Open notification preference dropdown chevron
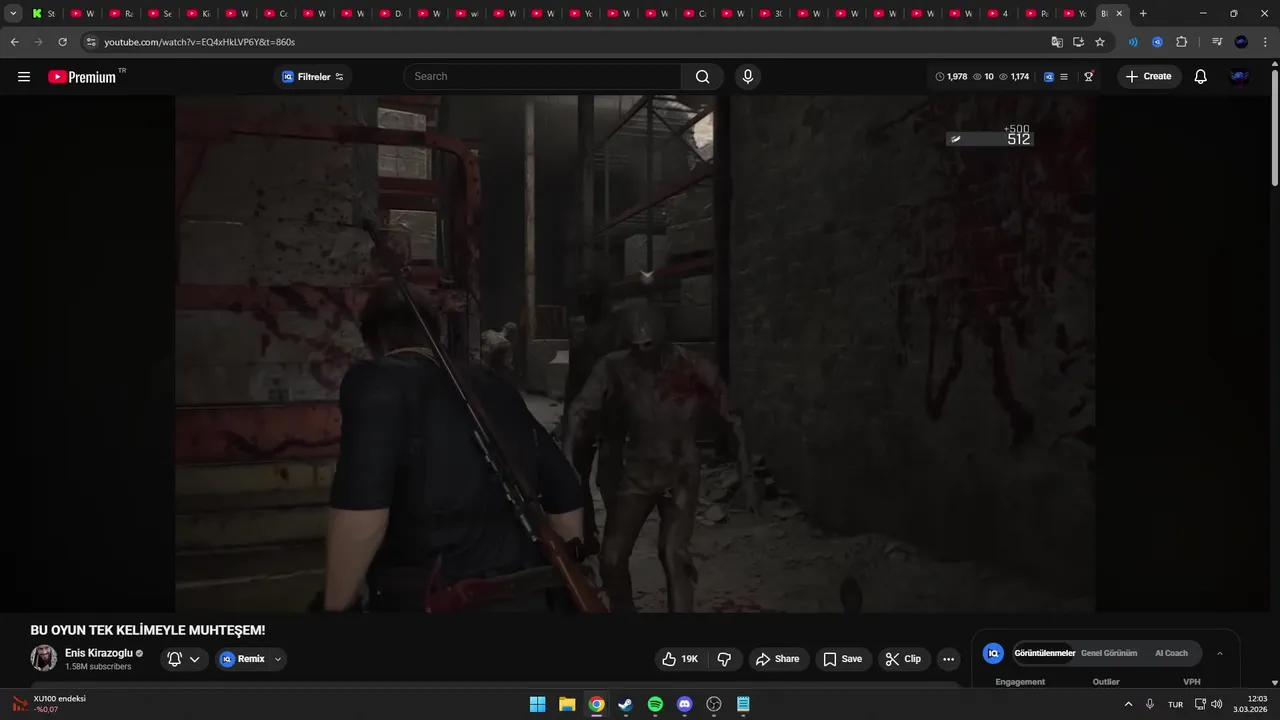1280x720 pixels. (195, 659)
